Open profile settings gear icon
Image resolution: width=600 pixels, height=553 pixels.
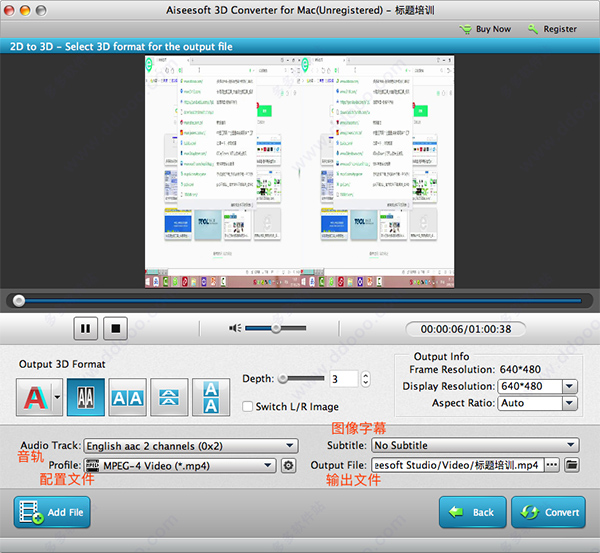(289, 465)
